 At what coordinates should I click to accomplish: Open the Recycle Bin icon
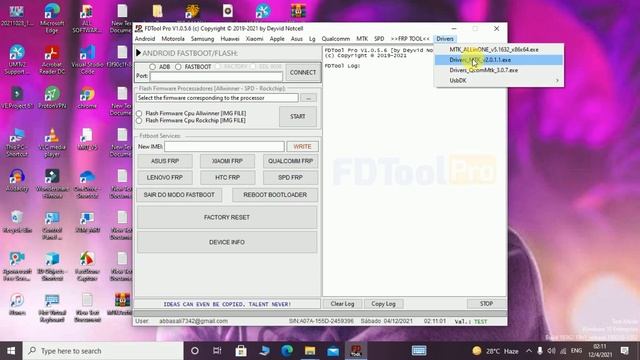pyautogui.click(x=17, y=222)
